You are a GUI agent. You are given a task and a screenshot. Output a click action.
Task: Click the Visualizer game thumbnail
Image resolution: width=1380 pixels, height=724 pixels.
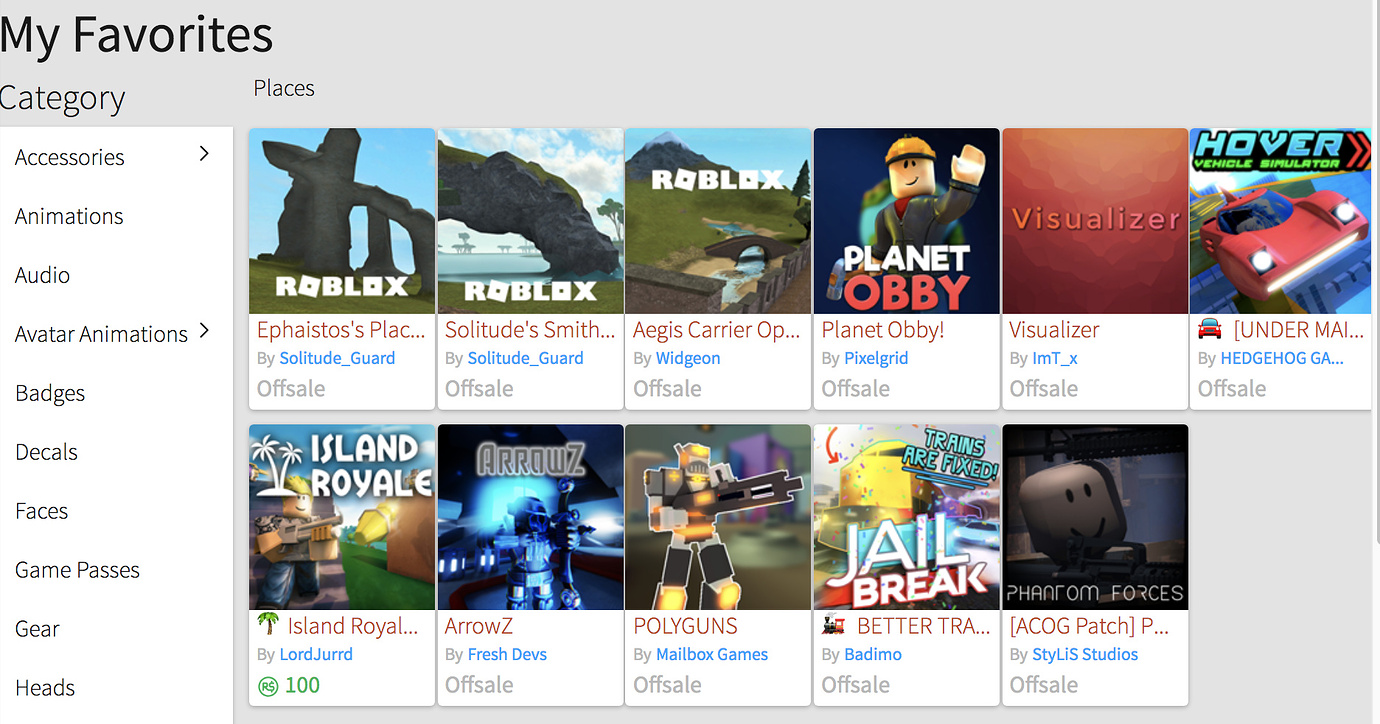(x=1094, y=220)
